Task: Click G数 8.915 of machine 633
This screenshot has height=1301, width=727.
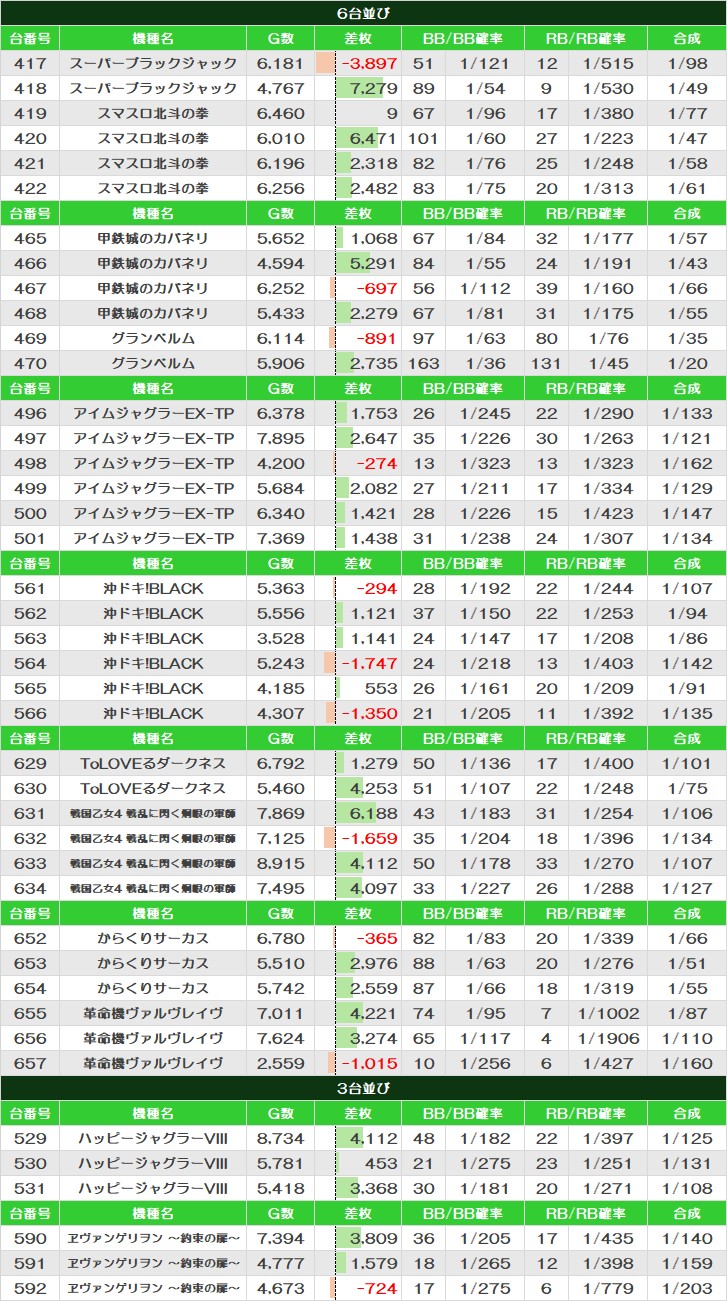Action: [280, 863]
